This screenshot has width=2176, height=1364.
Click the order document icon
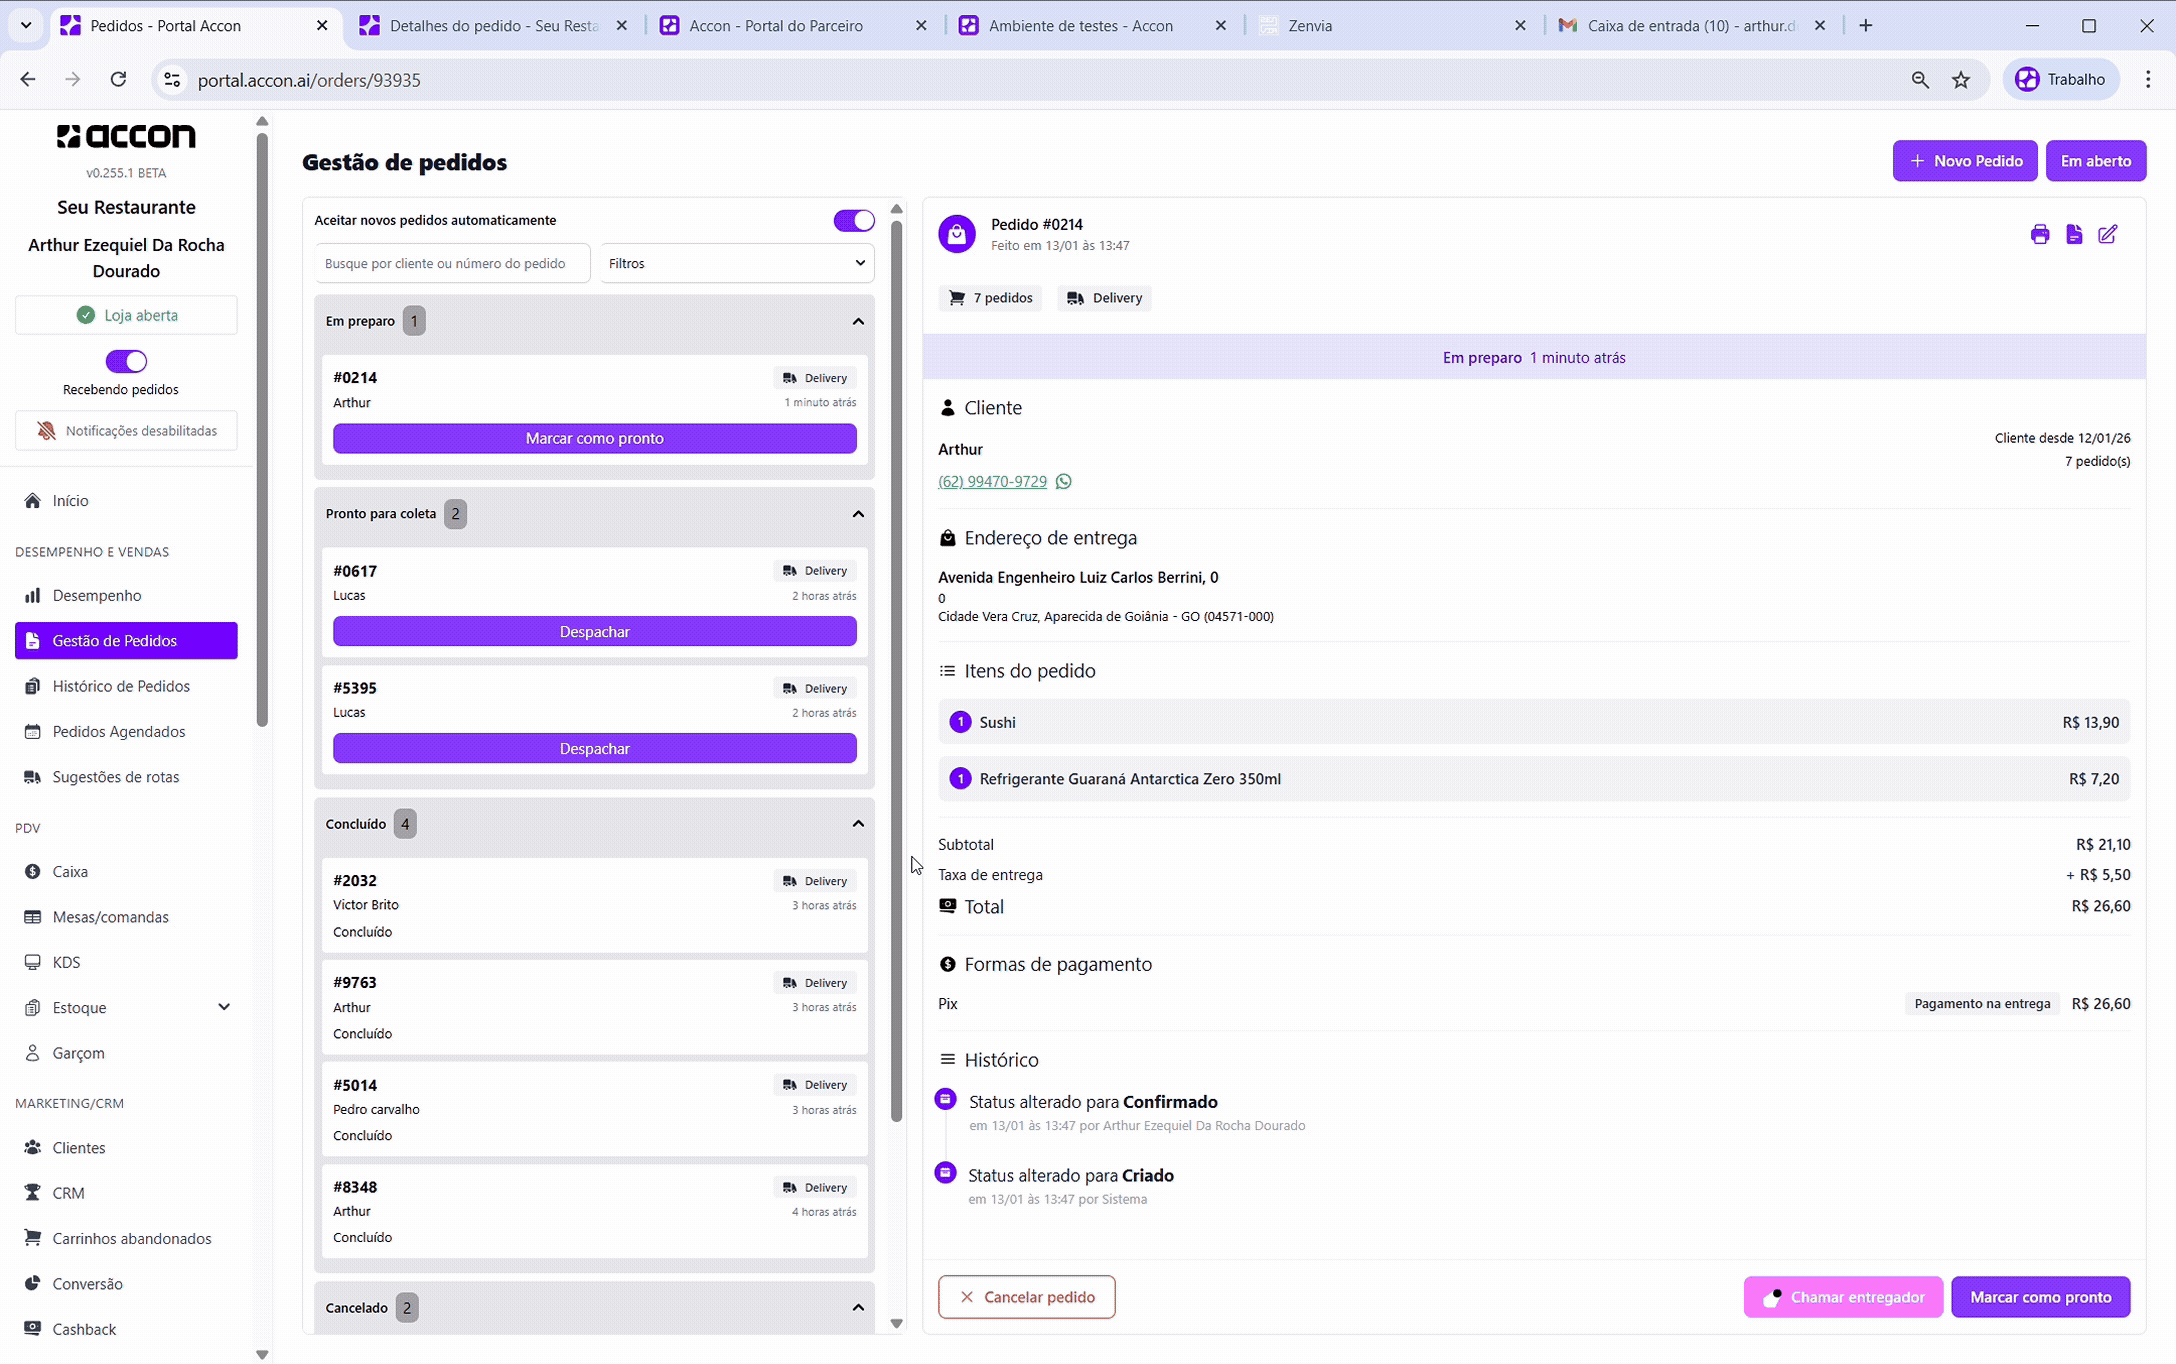[2073, 234]
